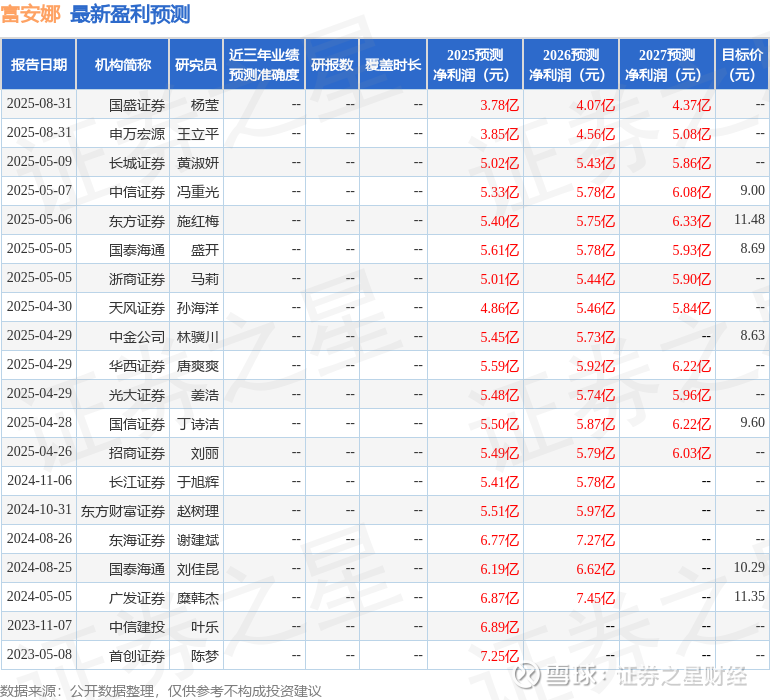Click the target price 9.00

[752, 190]
